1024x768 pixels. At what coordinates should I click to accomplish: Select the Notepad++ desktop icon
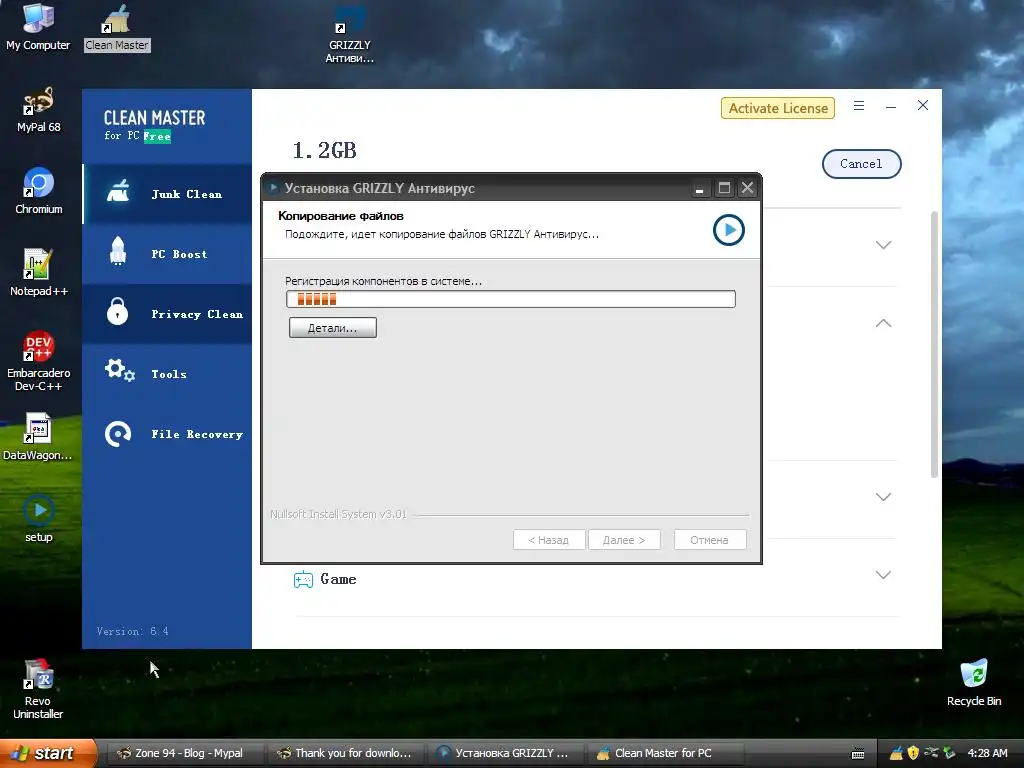pos(38,273)
